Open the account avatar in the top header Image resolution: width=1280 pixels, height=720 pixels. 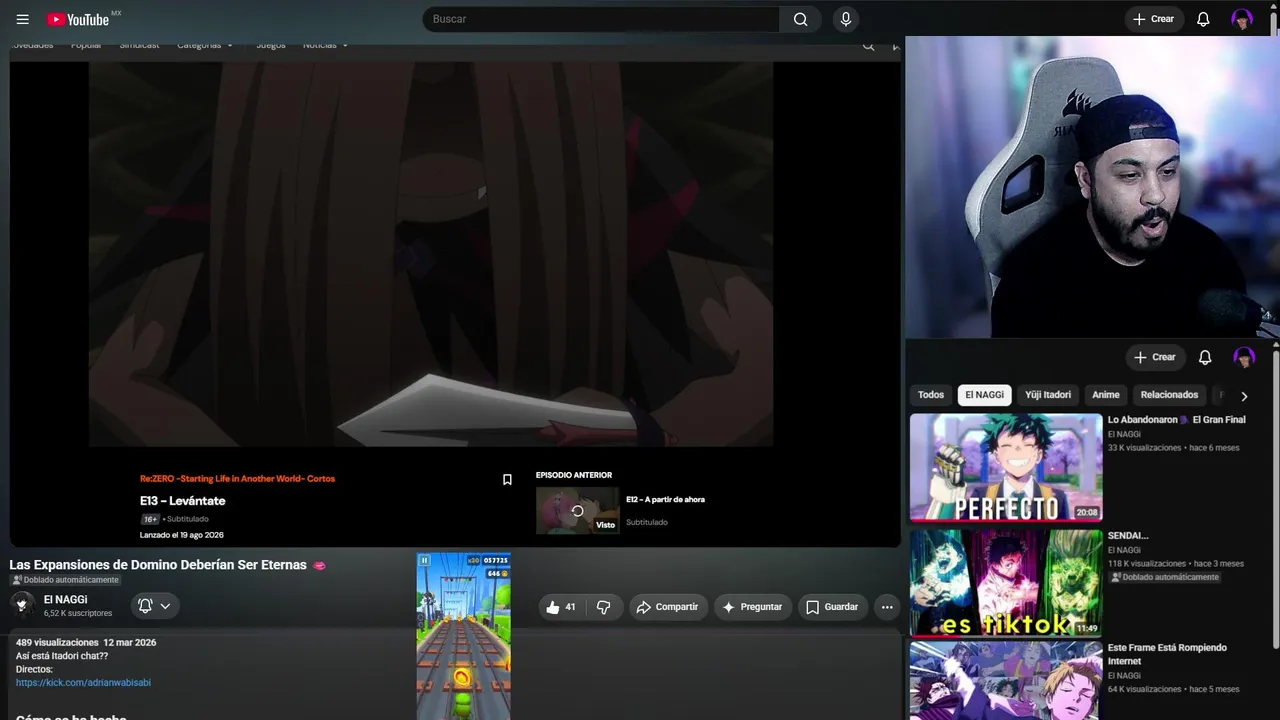[1242, 19]
